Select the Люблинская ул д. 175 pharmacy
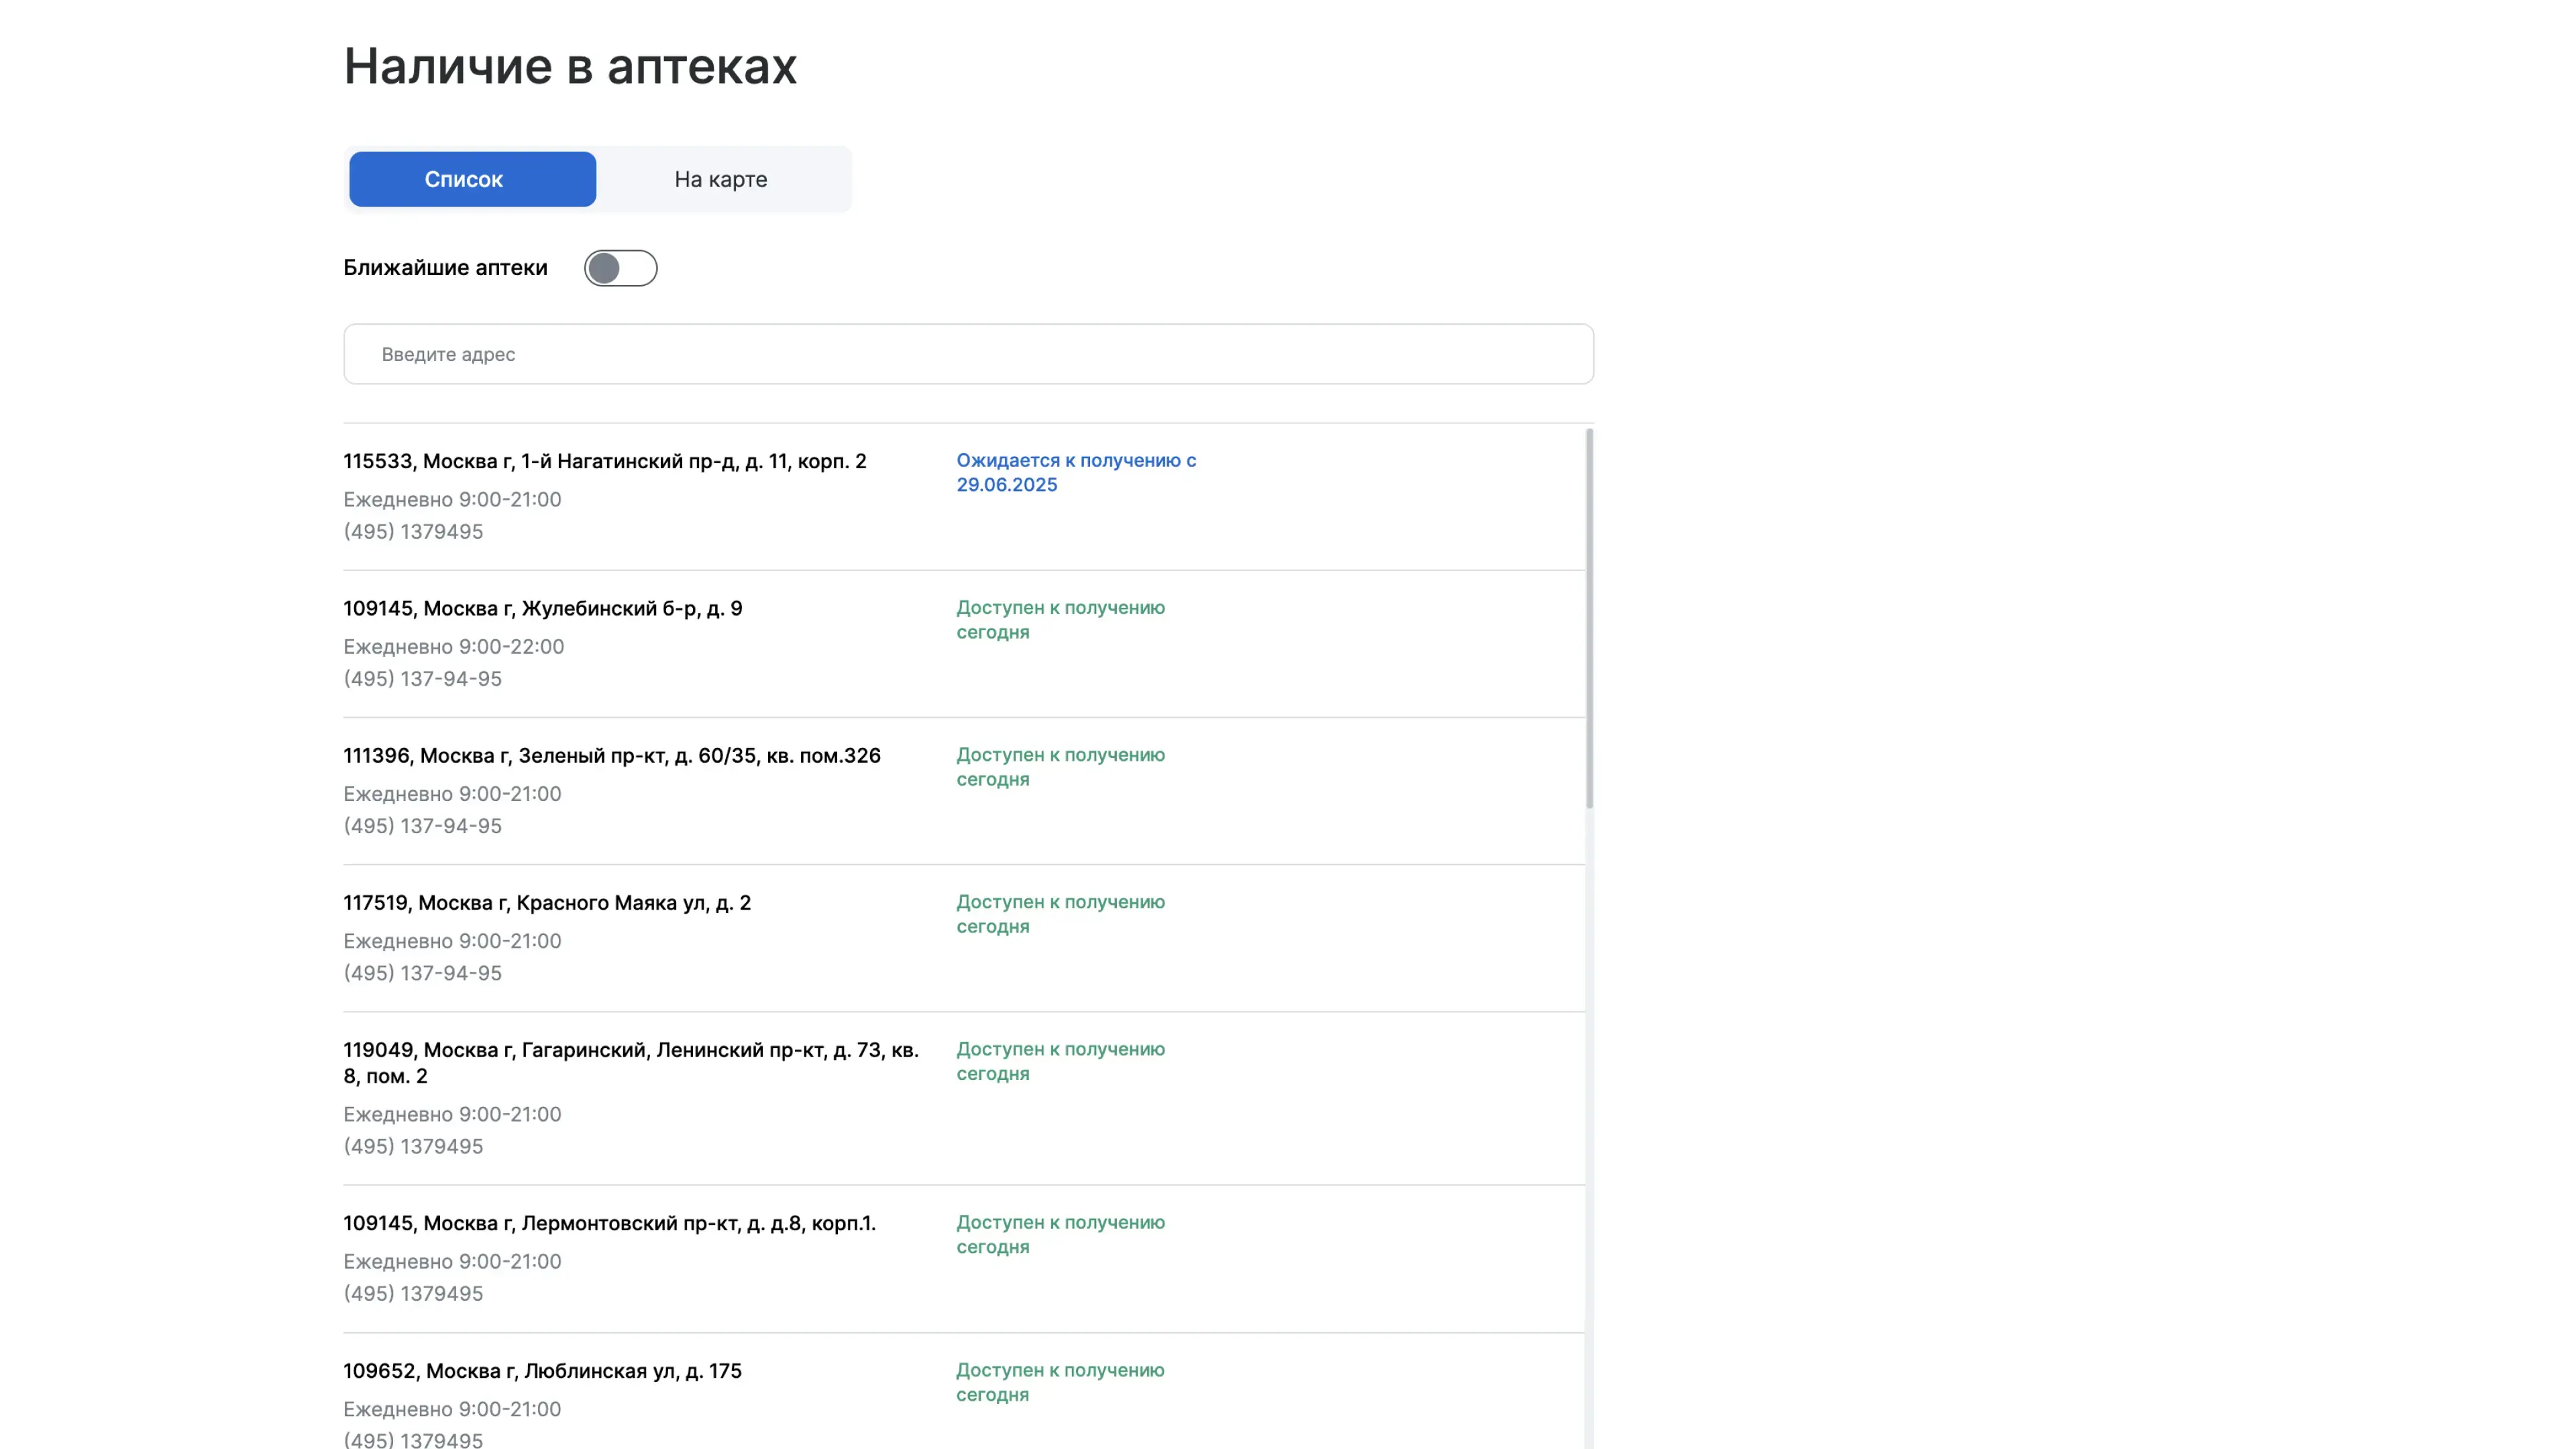The image size is (2576, 1449). click(x=542, y=1370)
